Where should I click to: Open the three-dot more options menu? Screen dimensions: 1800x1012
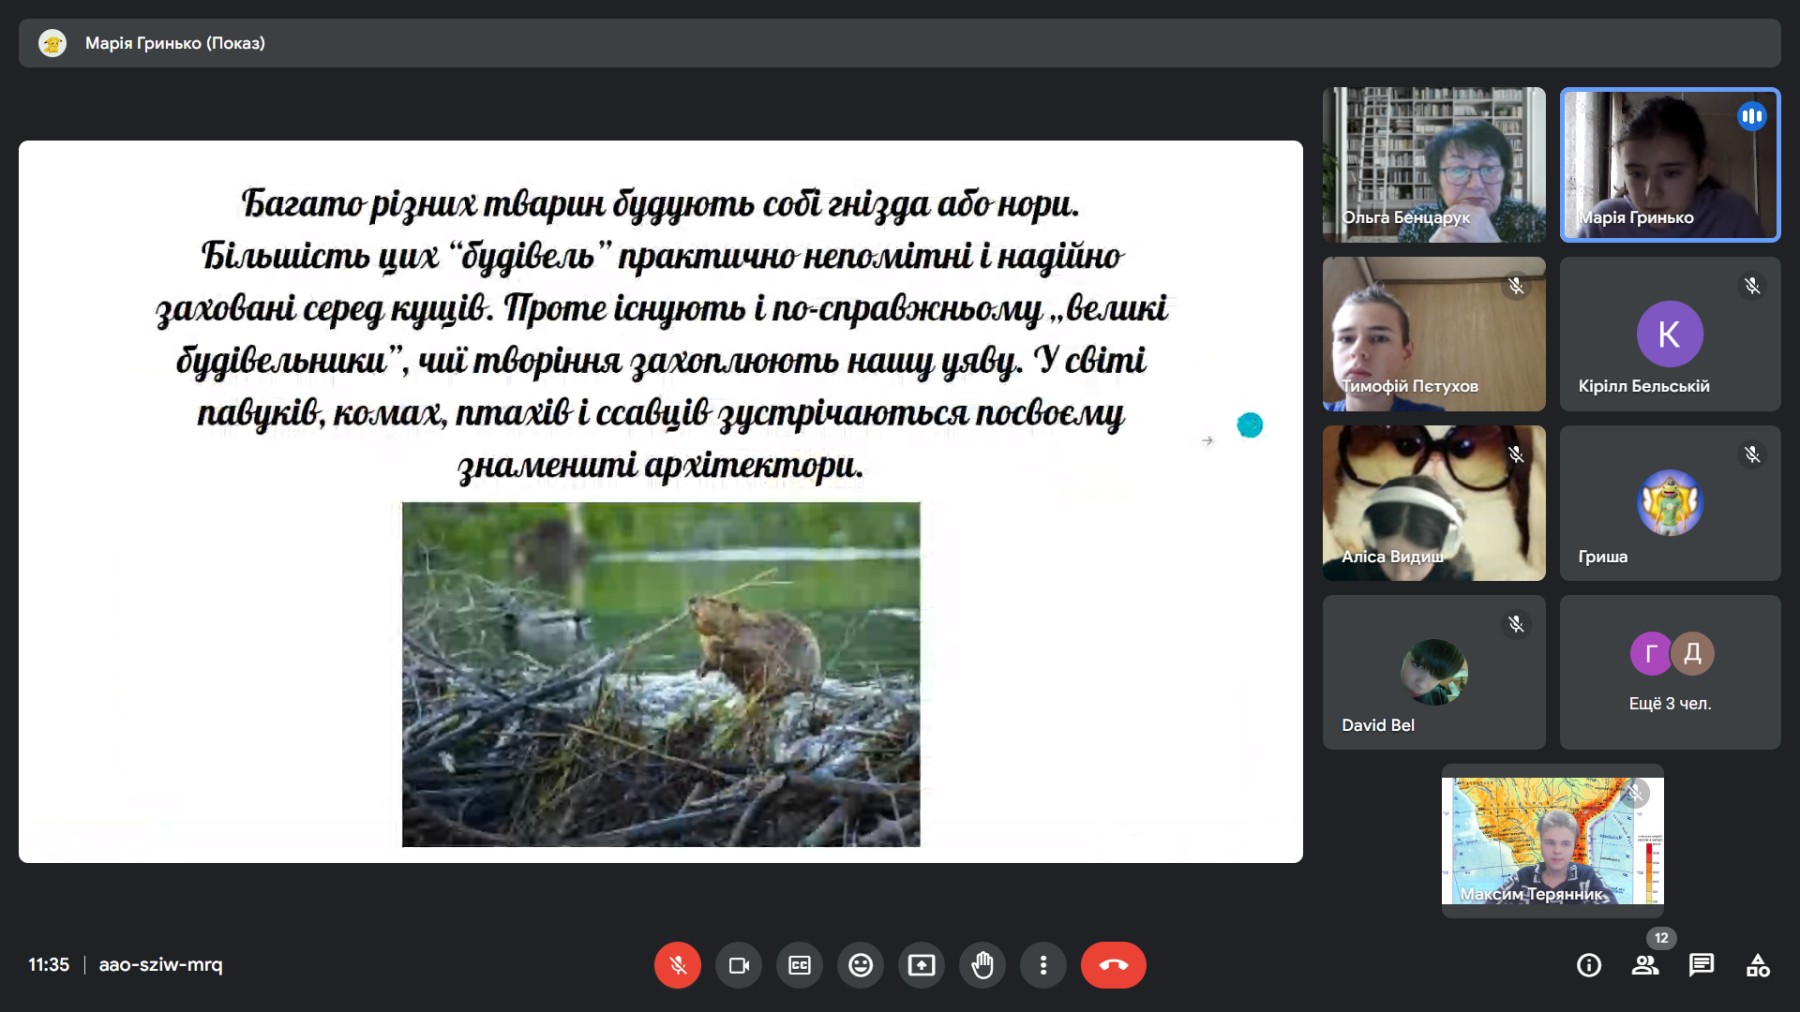click(1043, 965)
